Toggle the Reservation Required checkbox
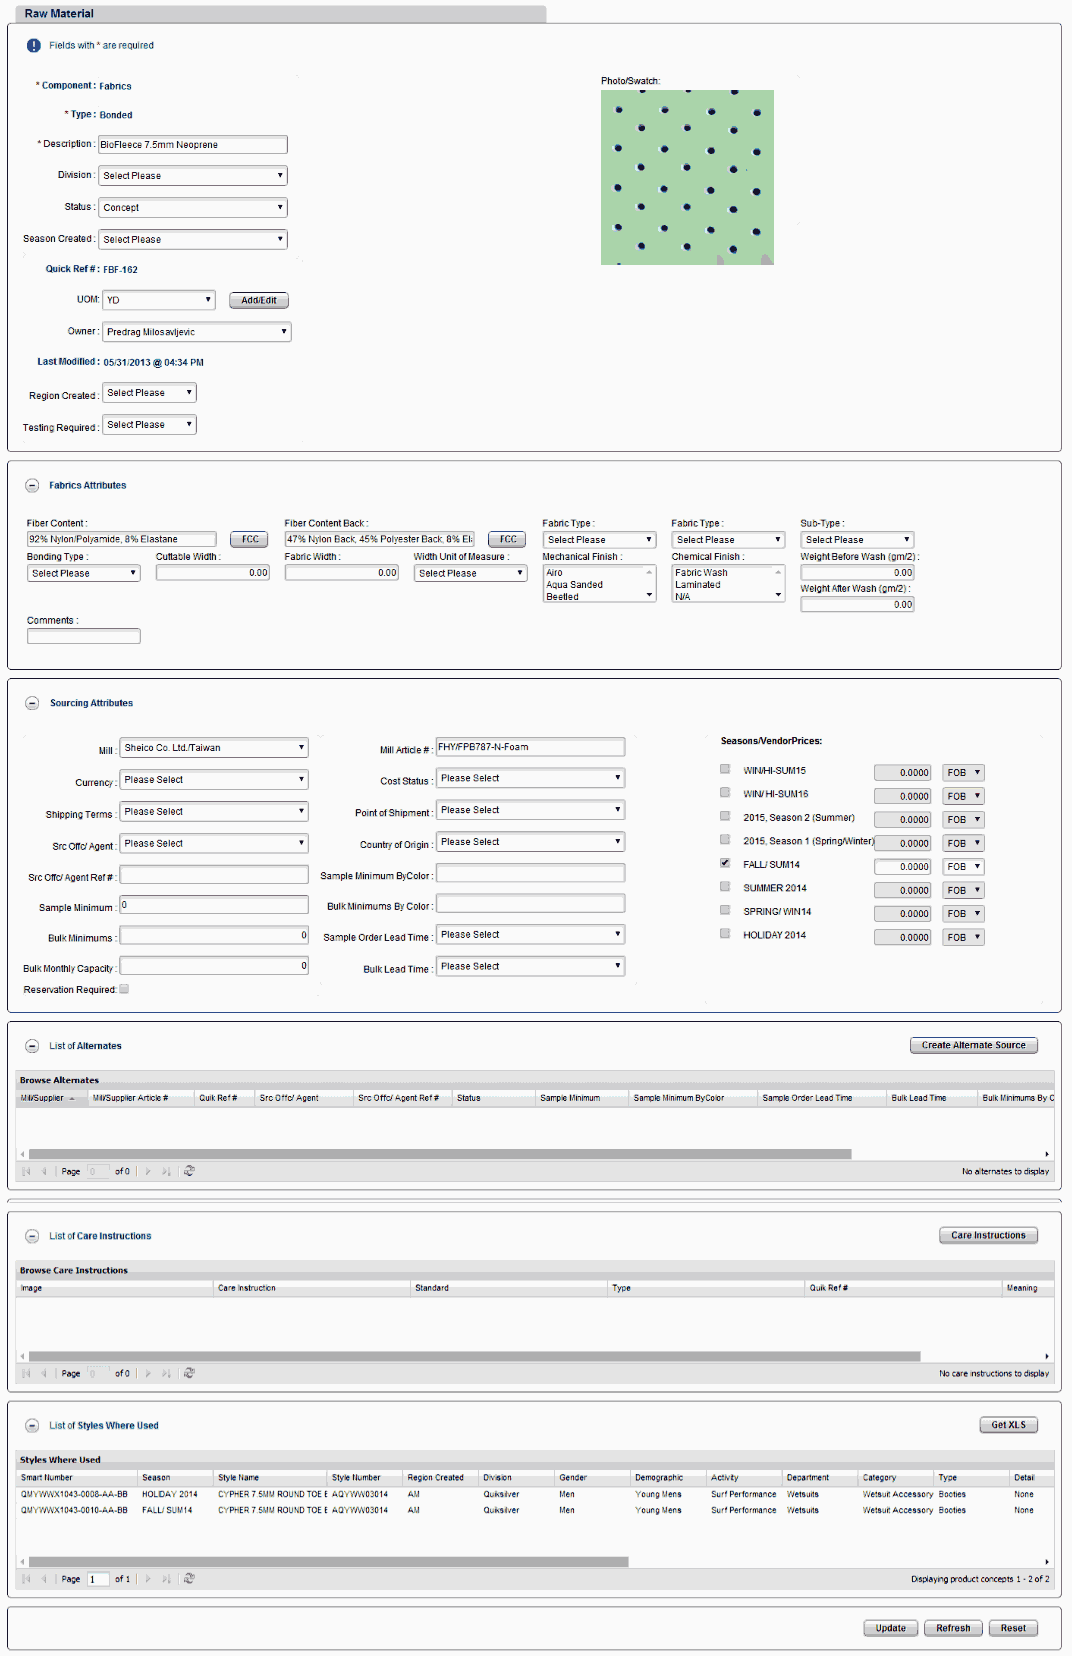Image resolution: width=1072 pixels, height=1656 pixels. (x=124, y=989)
